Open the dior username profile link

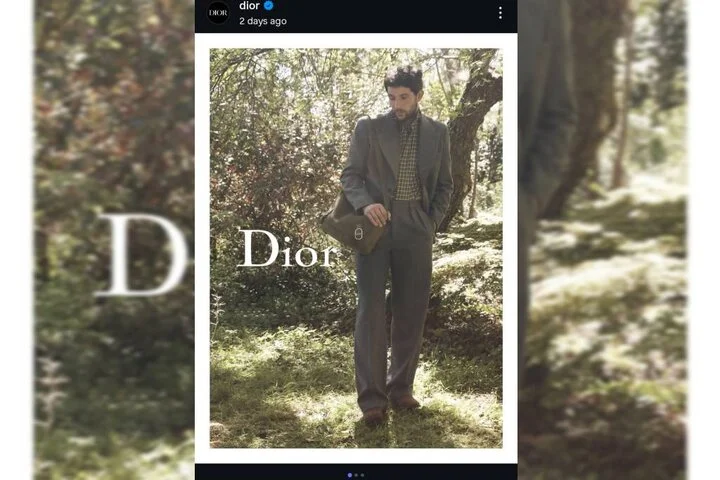pos(249,6)
